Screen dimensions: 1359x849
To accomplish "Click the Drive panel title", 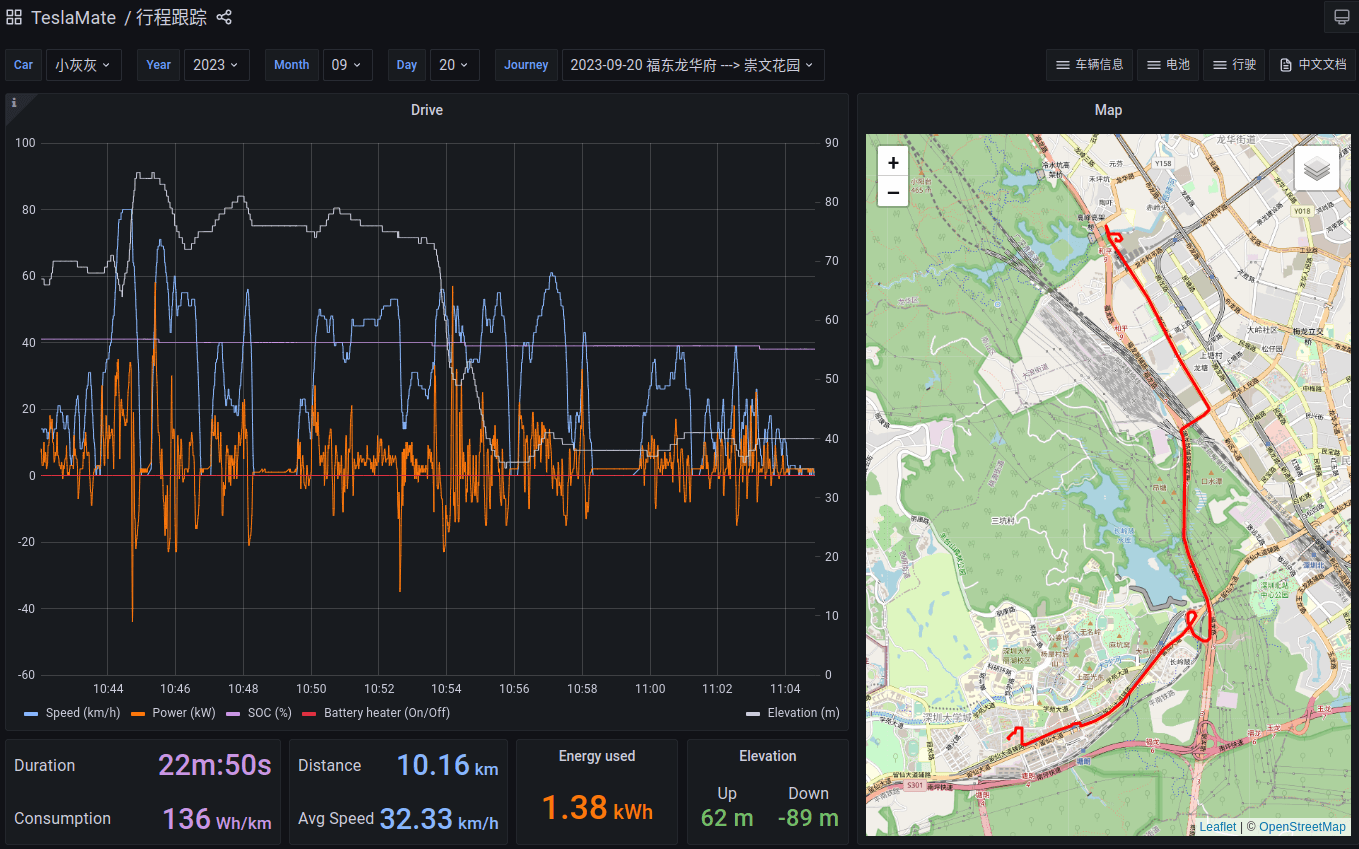I will 426,110.
